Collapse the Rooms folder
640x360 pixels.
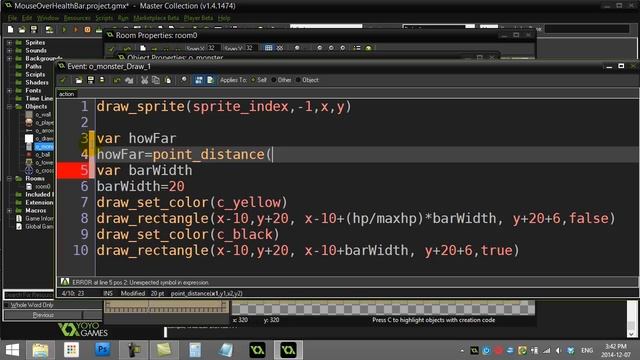point(9,178)
